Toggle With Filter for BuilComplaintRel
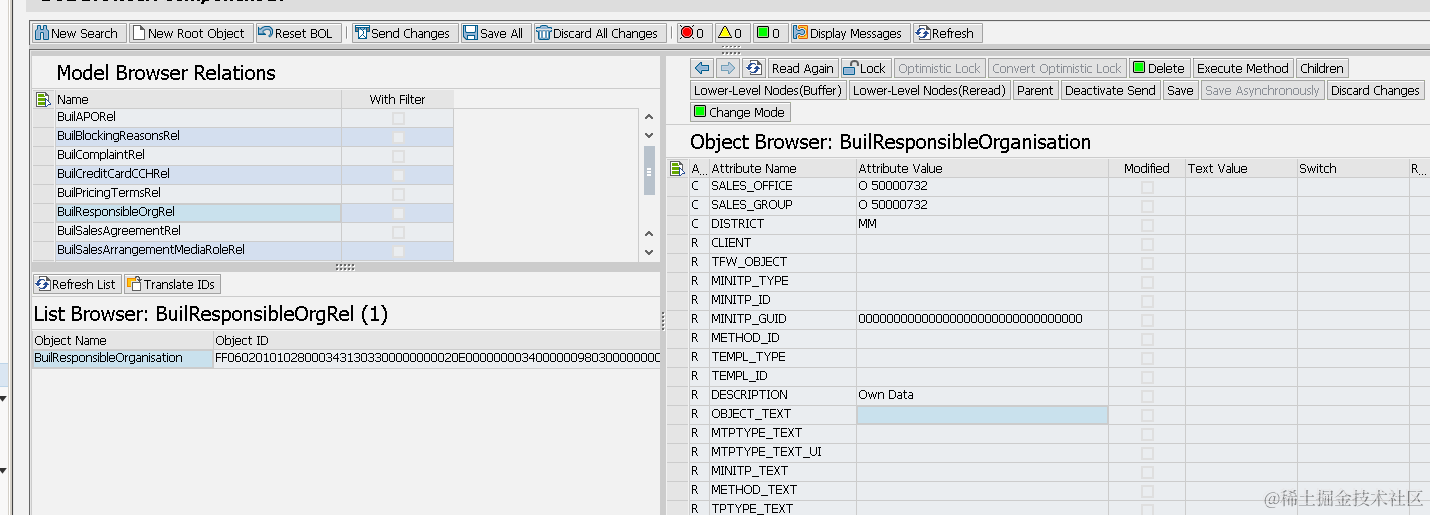 (x=398, y=156)
